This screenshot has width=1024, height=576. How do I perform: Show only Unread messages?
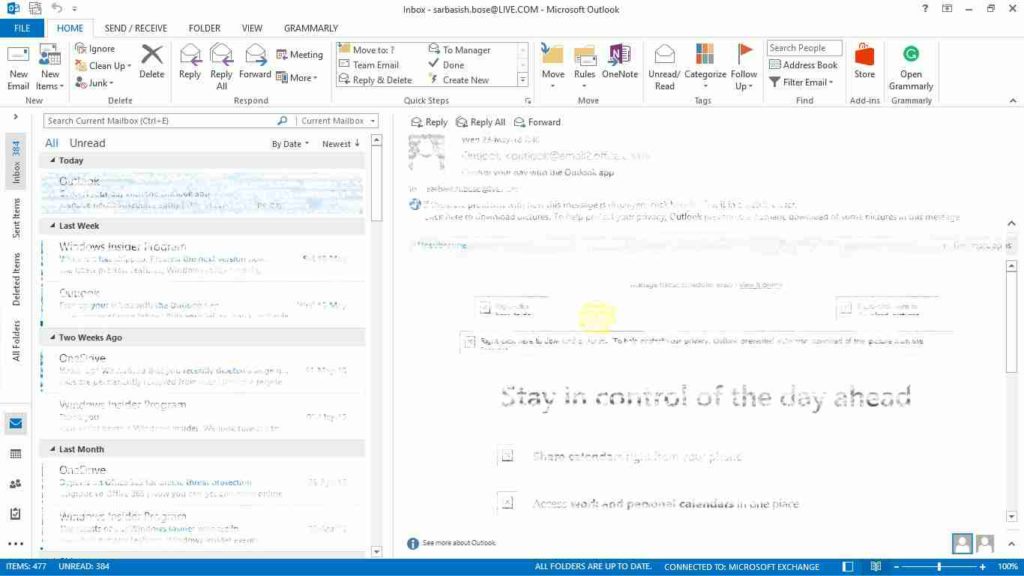(x=88, y=143)
